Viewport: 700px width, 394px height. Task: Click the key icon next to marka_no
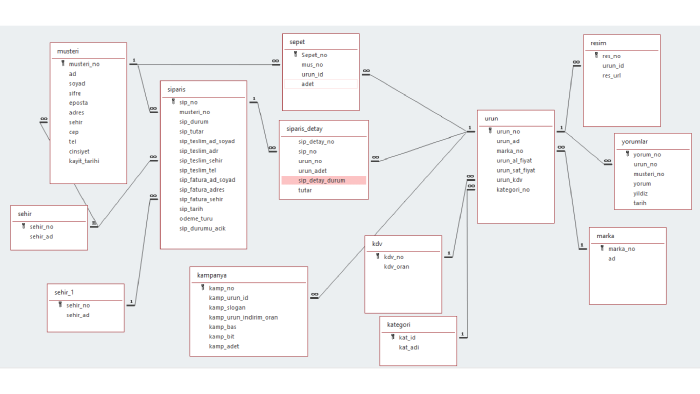pos(602,249)
